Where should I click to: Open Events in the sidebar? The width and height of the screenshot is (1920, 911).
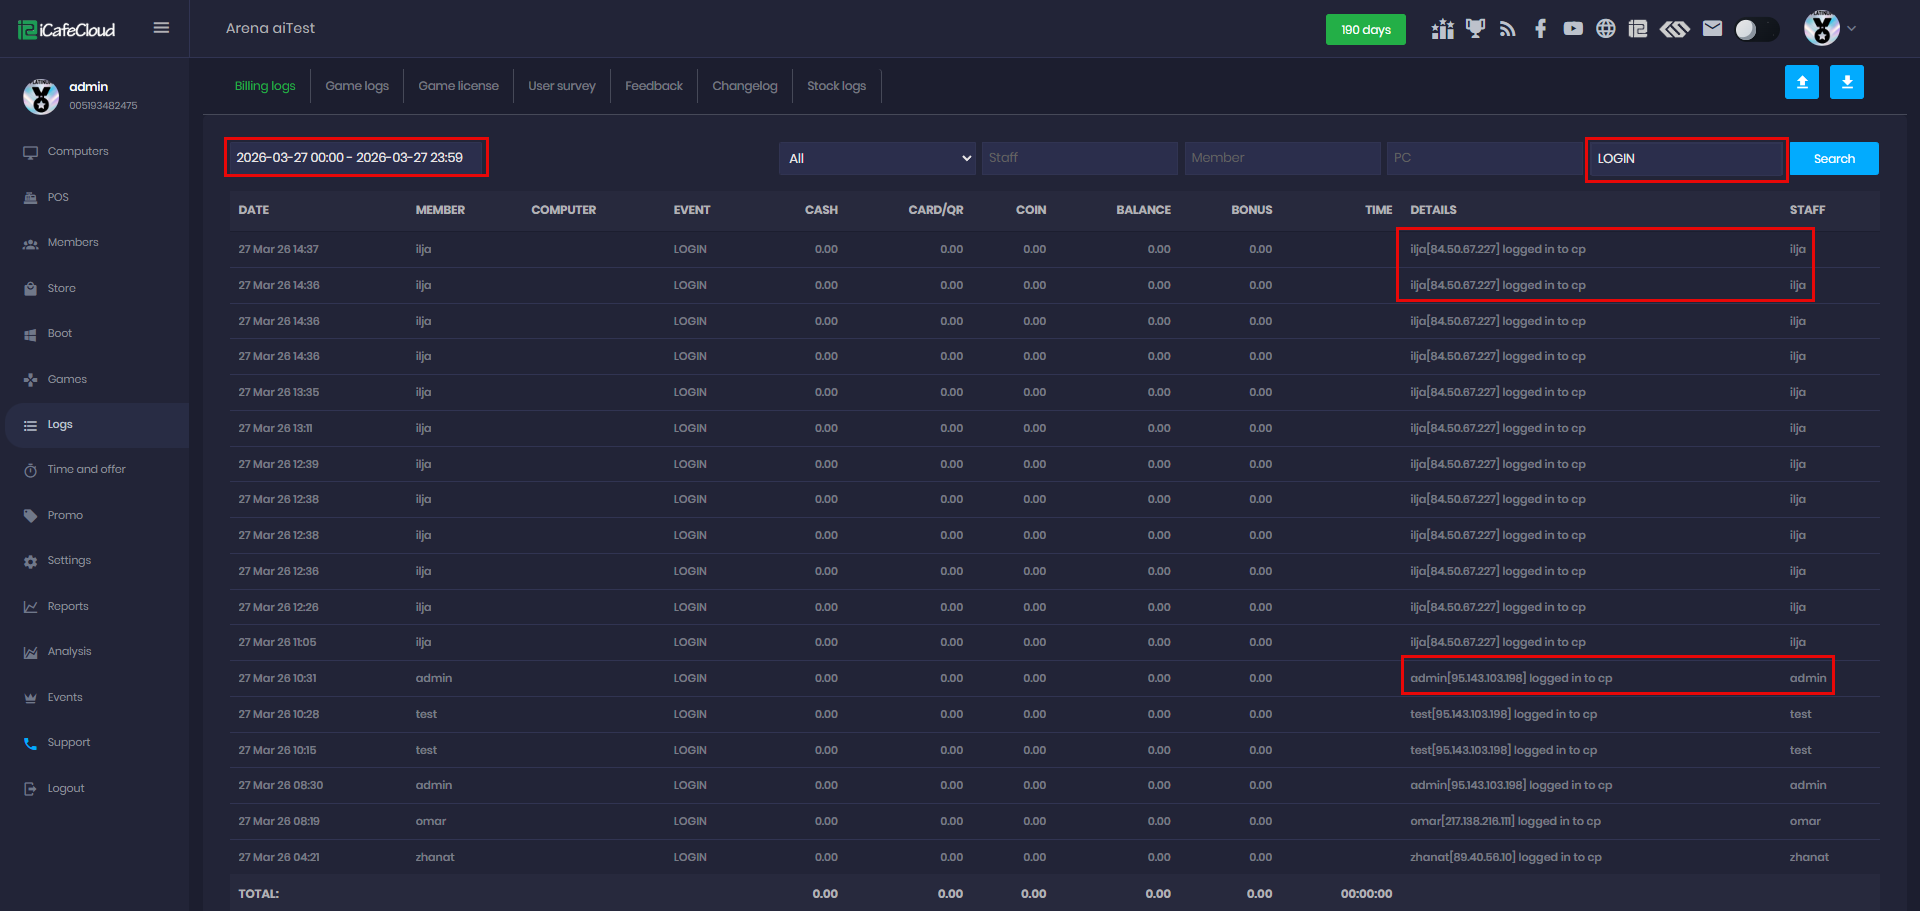(65, 697)
